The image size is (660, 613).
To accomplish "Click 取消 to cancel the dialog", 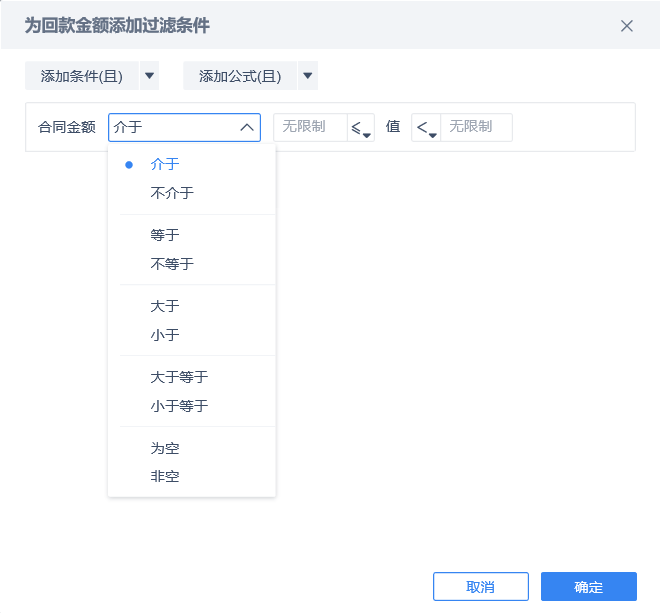I will click(480, 587).
